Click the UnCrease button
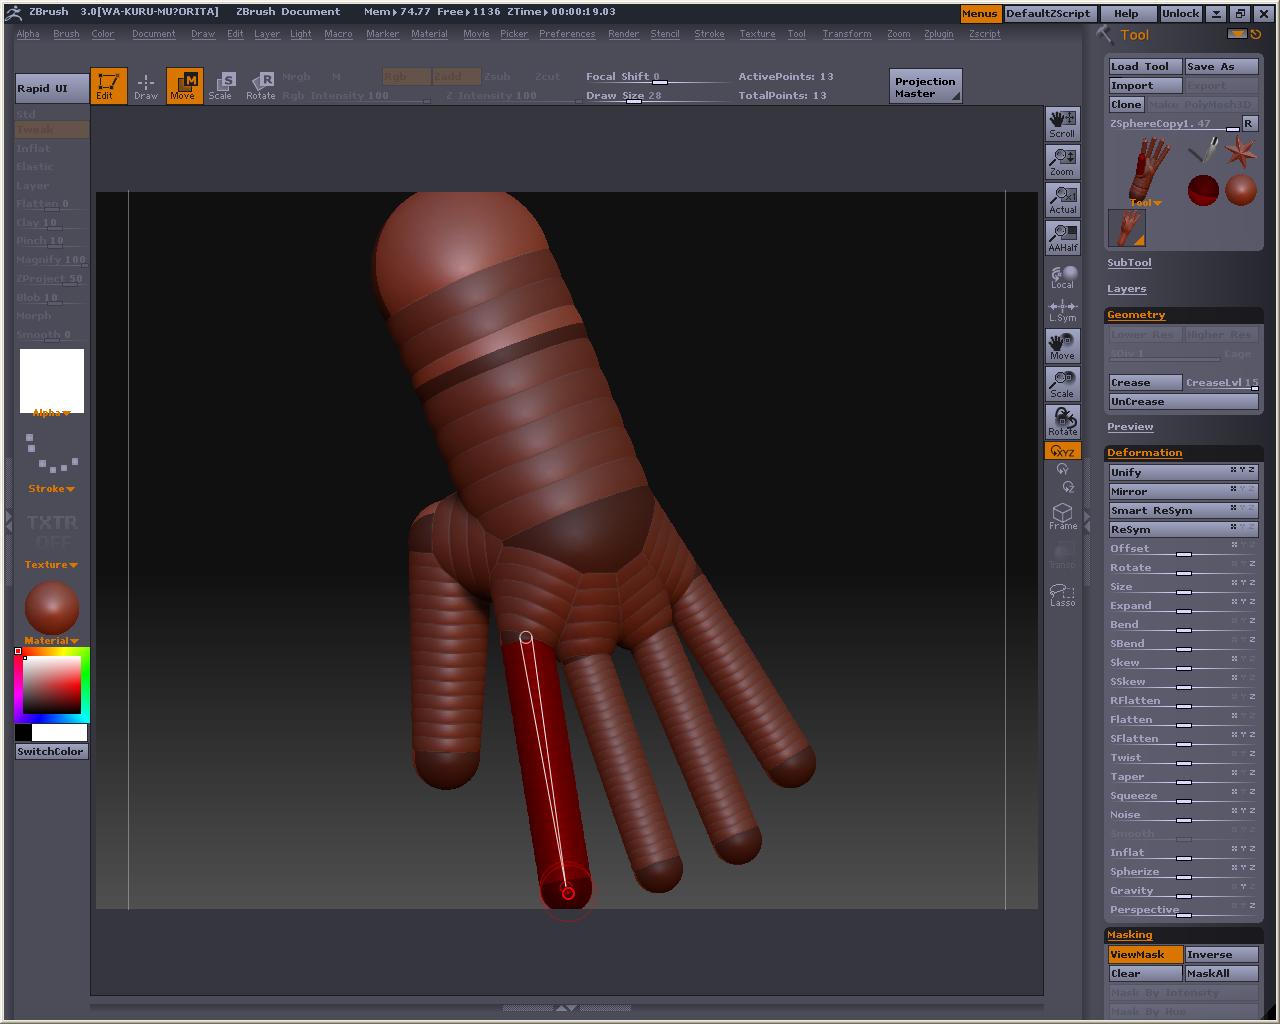The width and height of the screenshot is (1280, 1024). 1183,402
